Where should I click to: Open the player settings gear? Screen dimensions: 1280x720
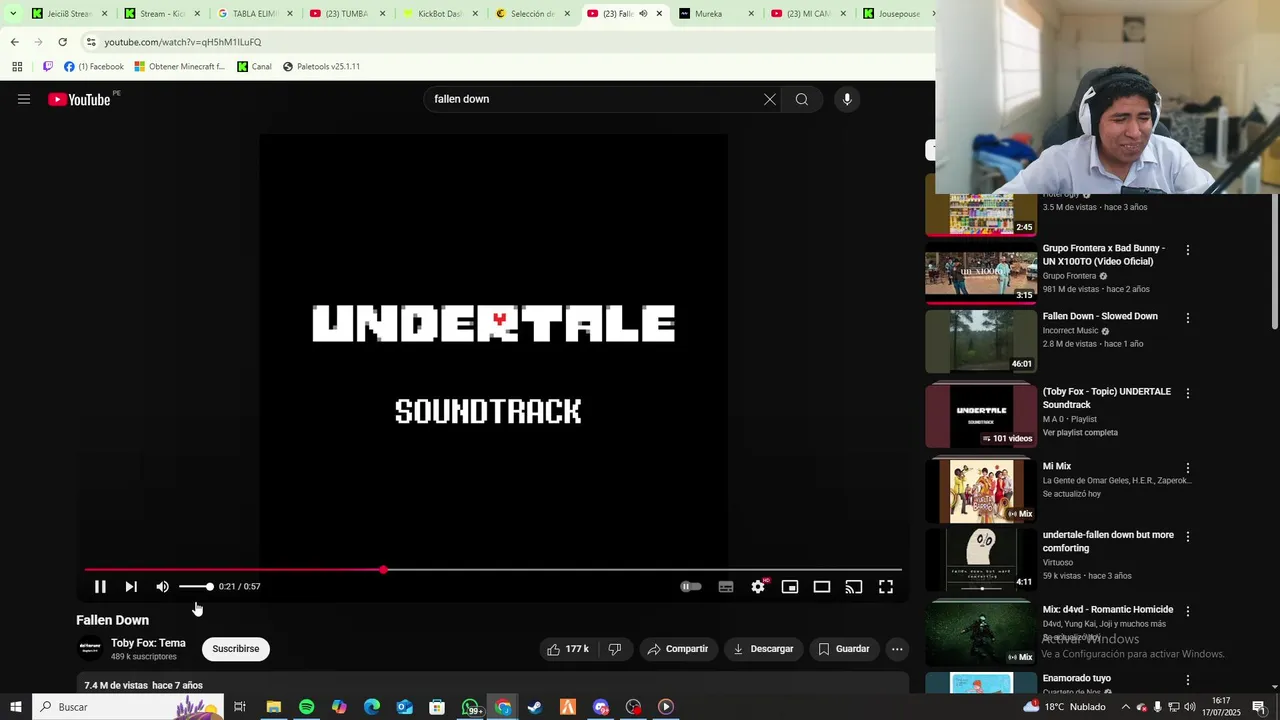click(758, 587)
